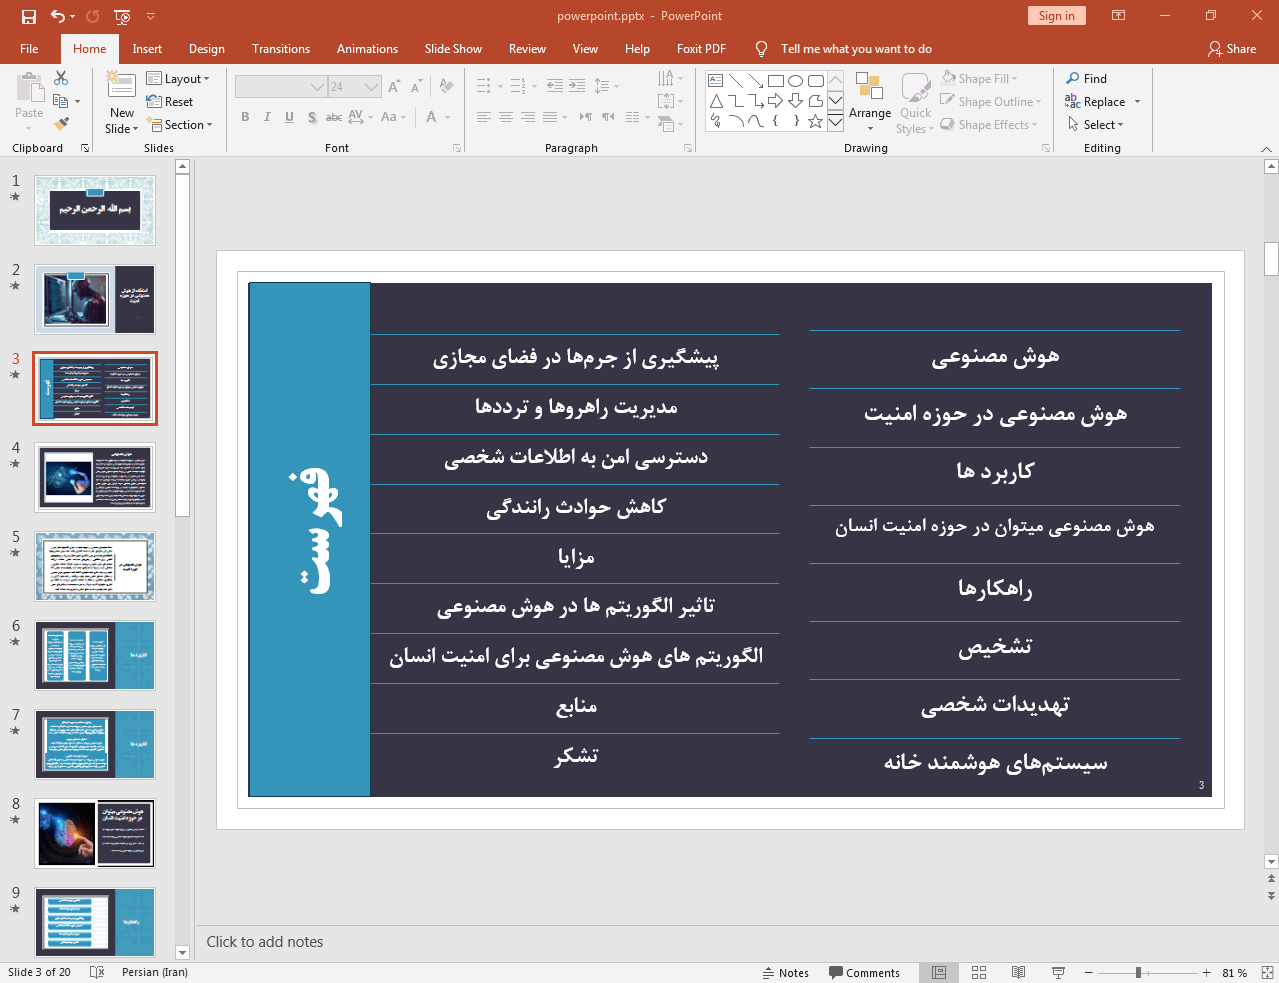Click Convert to SmartArt icon

coord(667,124)
